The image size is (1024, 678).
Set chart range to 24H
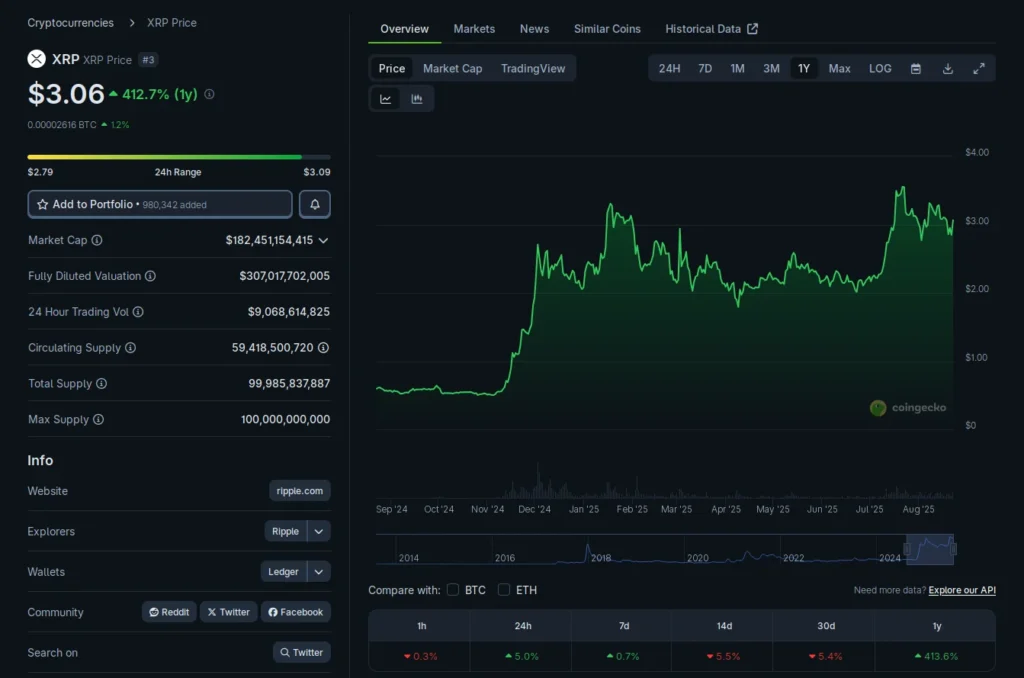tap(669, 69)
